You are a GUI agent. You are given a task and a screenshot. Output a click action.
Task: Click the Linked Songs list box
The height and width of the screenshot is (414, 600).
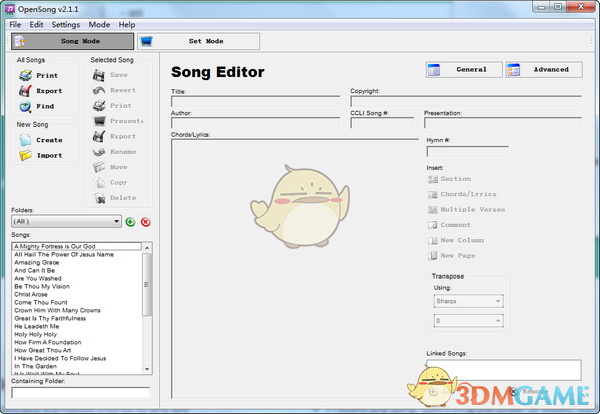[504, 370]
